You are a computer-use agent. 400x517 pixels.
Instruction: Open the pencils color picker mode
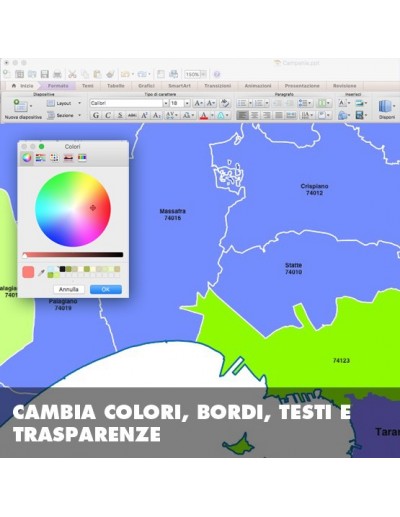(x=82, y=158)
